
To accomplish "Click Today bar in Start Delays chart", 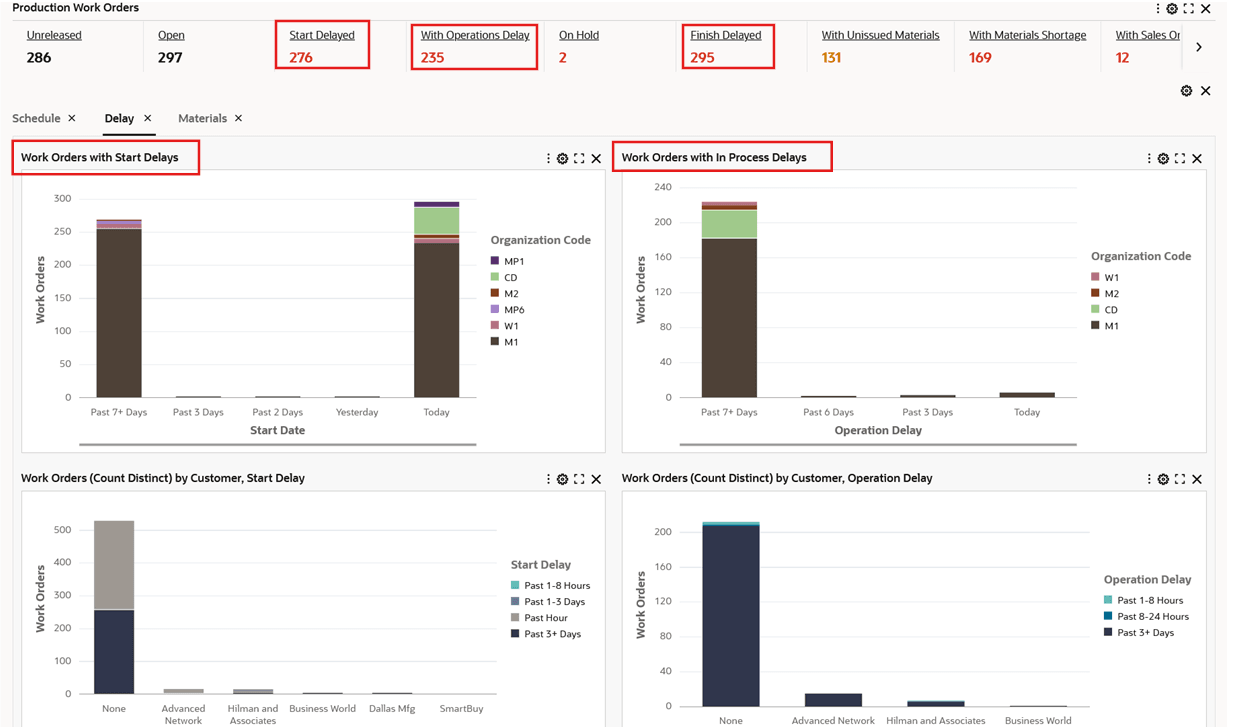I will [437, 300].
